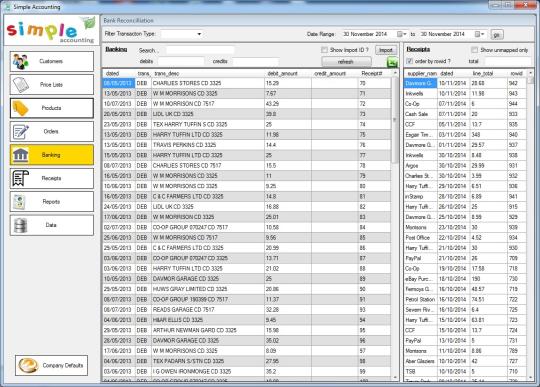
Task: Open Data via the database icon
Action: (20, 225)
